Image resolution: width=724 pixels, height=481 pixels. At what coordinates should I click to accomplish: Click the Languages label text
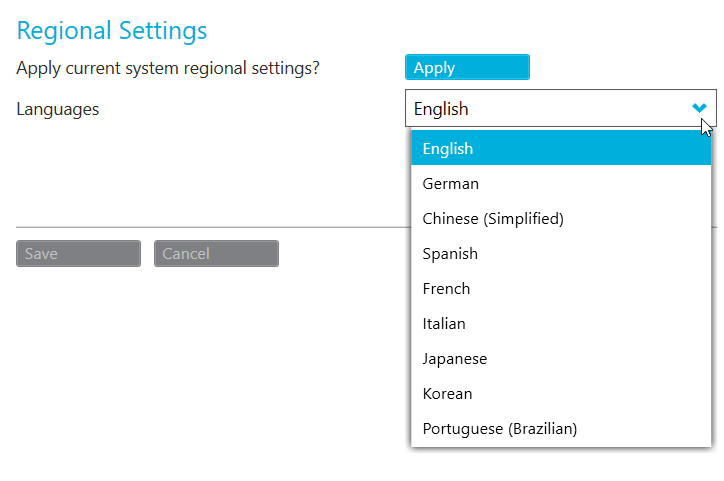(58, 109)
